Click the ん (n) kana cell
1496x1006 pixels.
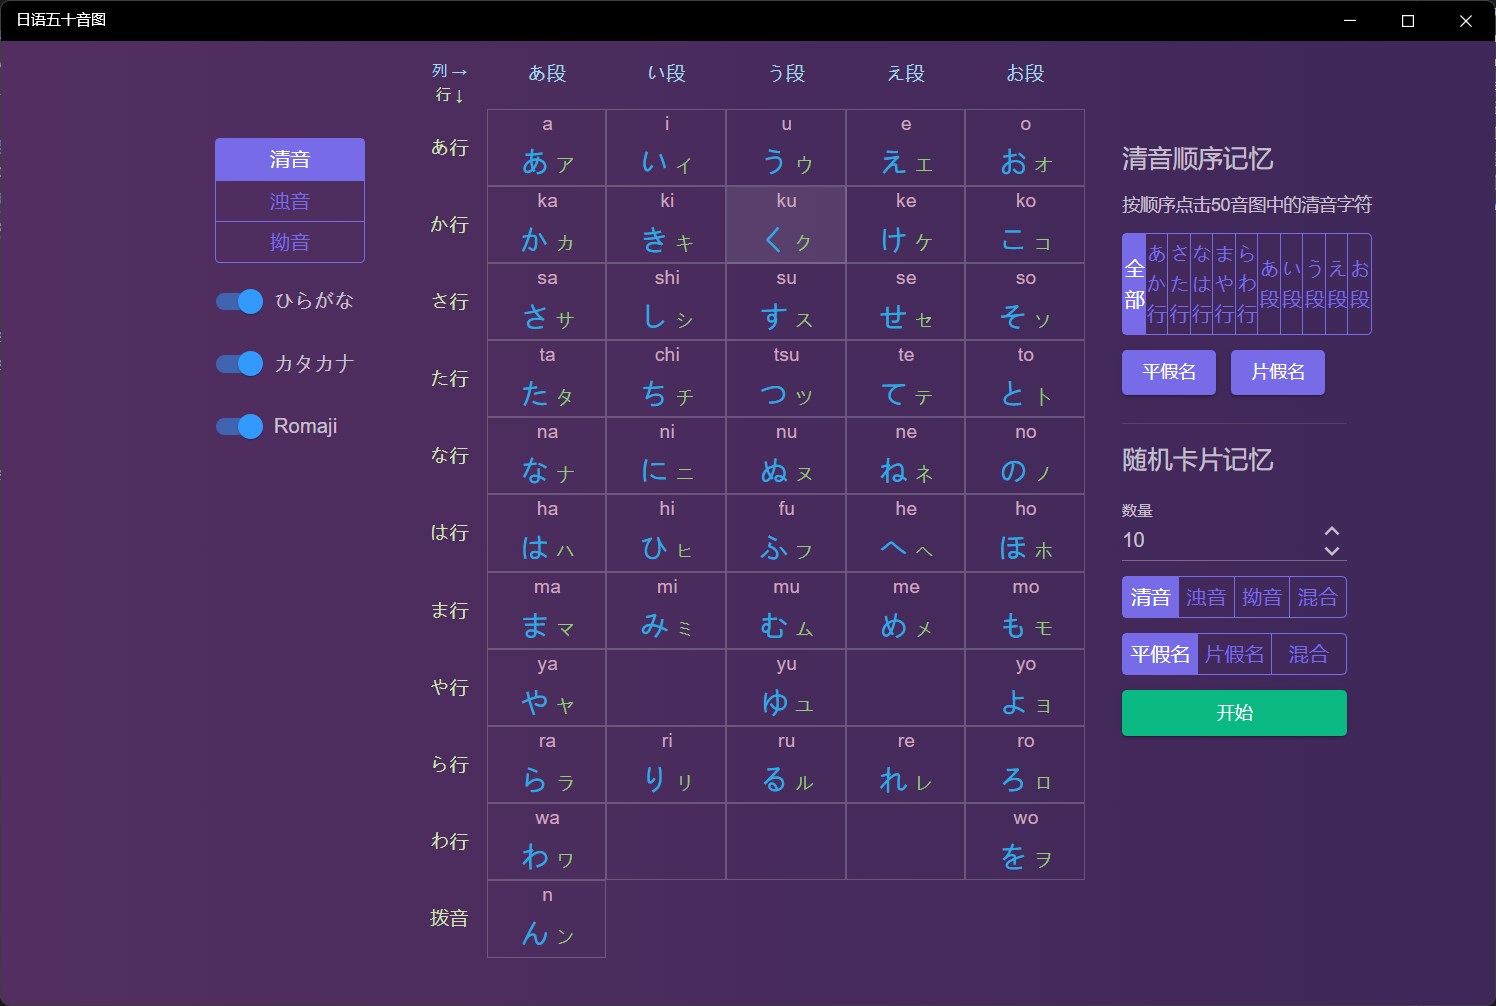coord(547,919)
